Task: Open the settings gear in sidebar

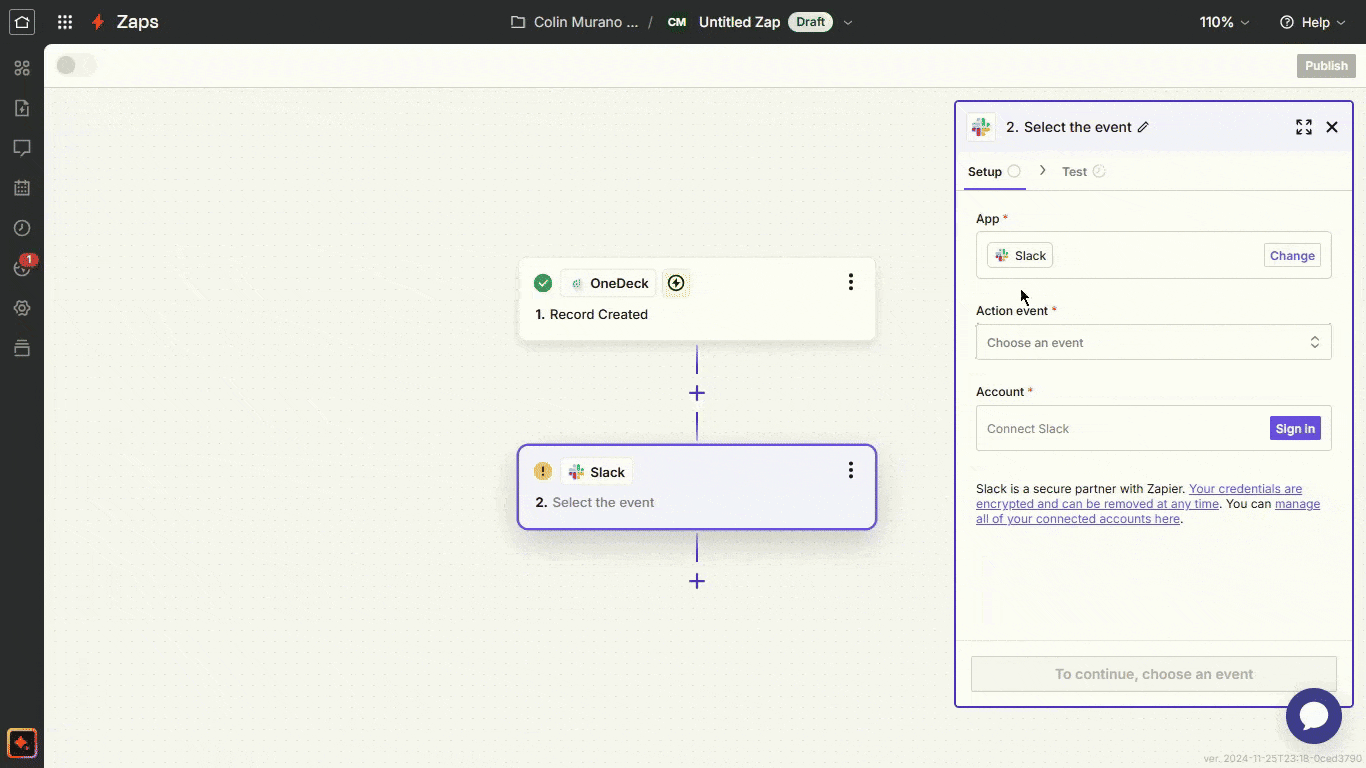Action: coord(22,308)
